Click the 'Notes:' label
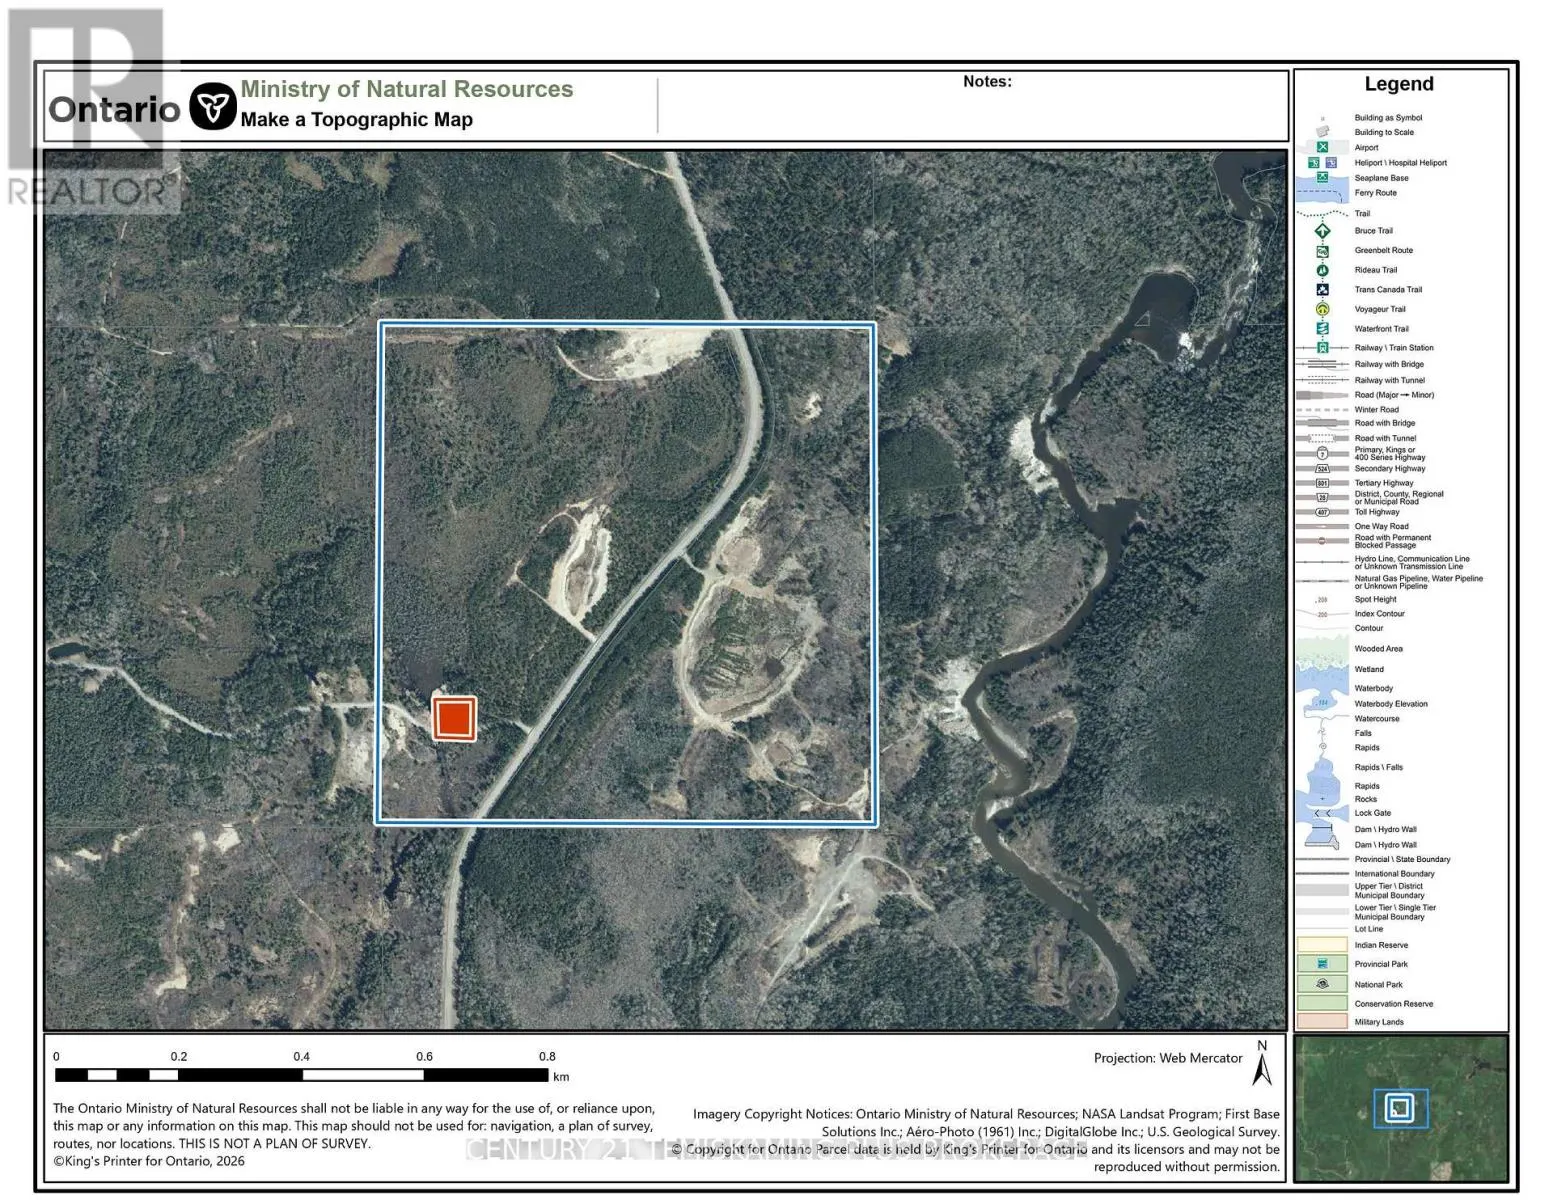Viewport: 1553px width, 1200px height. (x=987, y=82)
